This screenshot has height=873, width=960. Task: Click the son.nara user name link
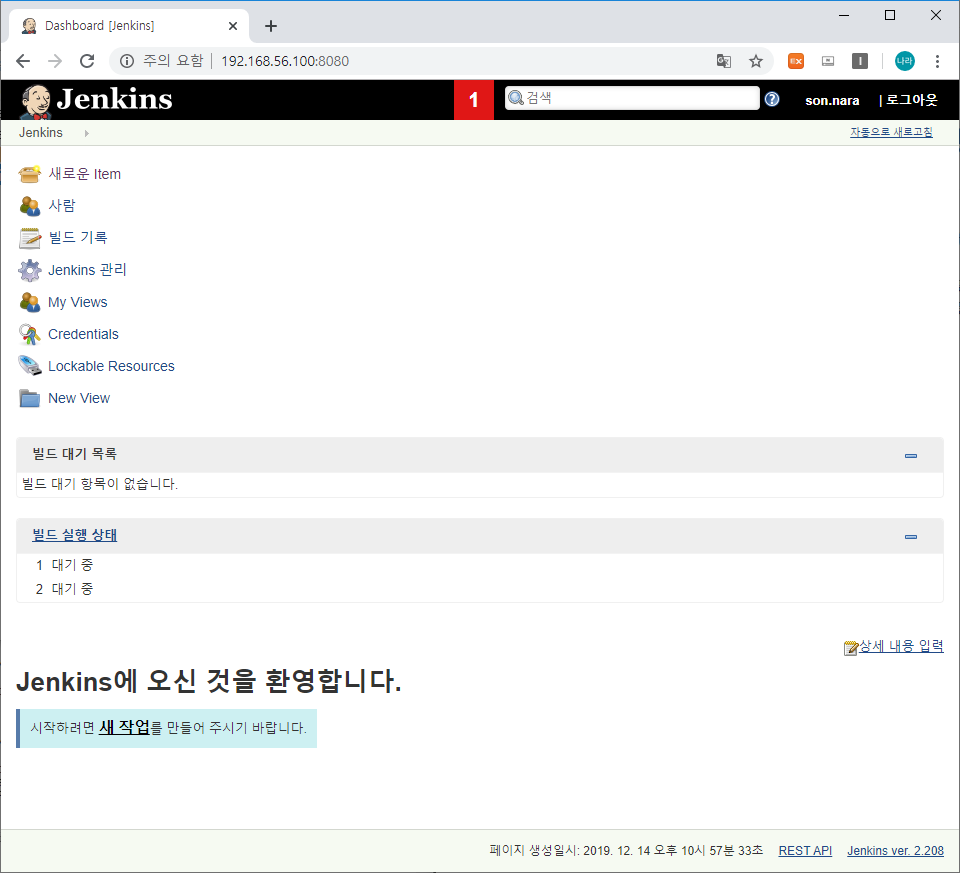coord(832,100)
